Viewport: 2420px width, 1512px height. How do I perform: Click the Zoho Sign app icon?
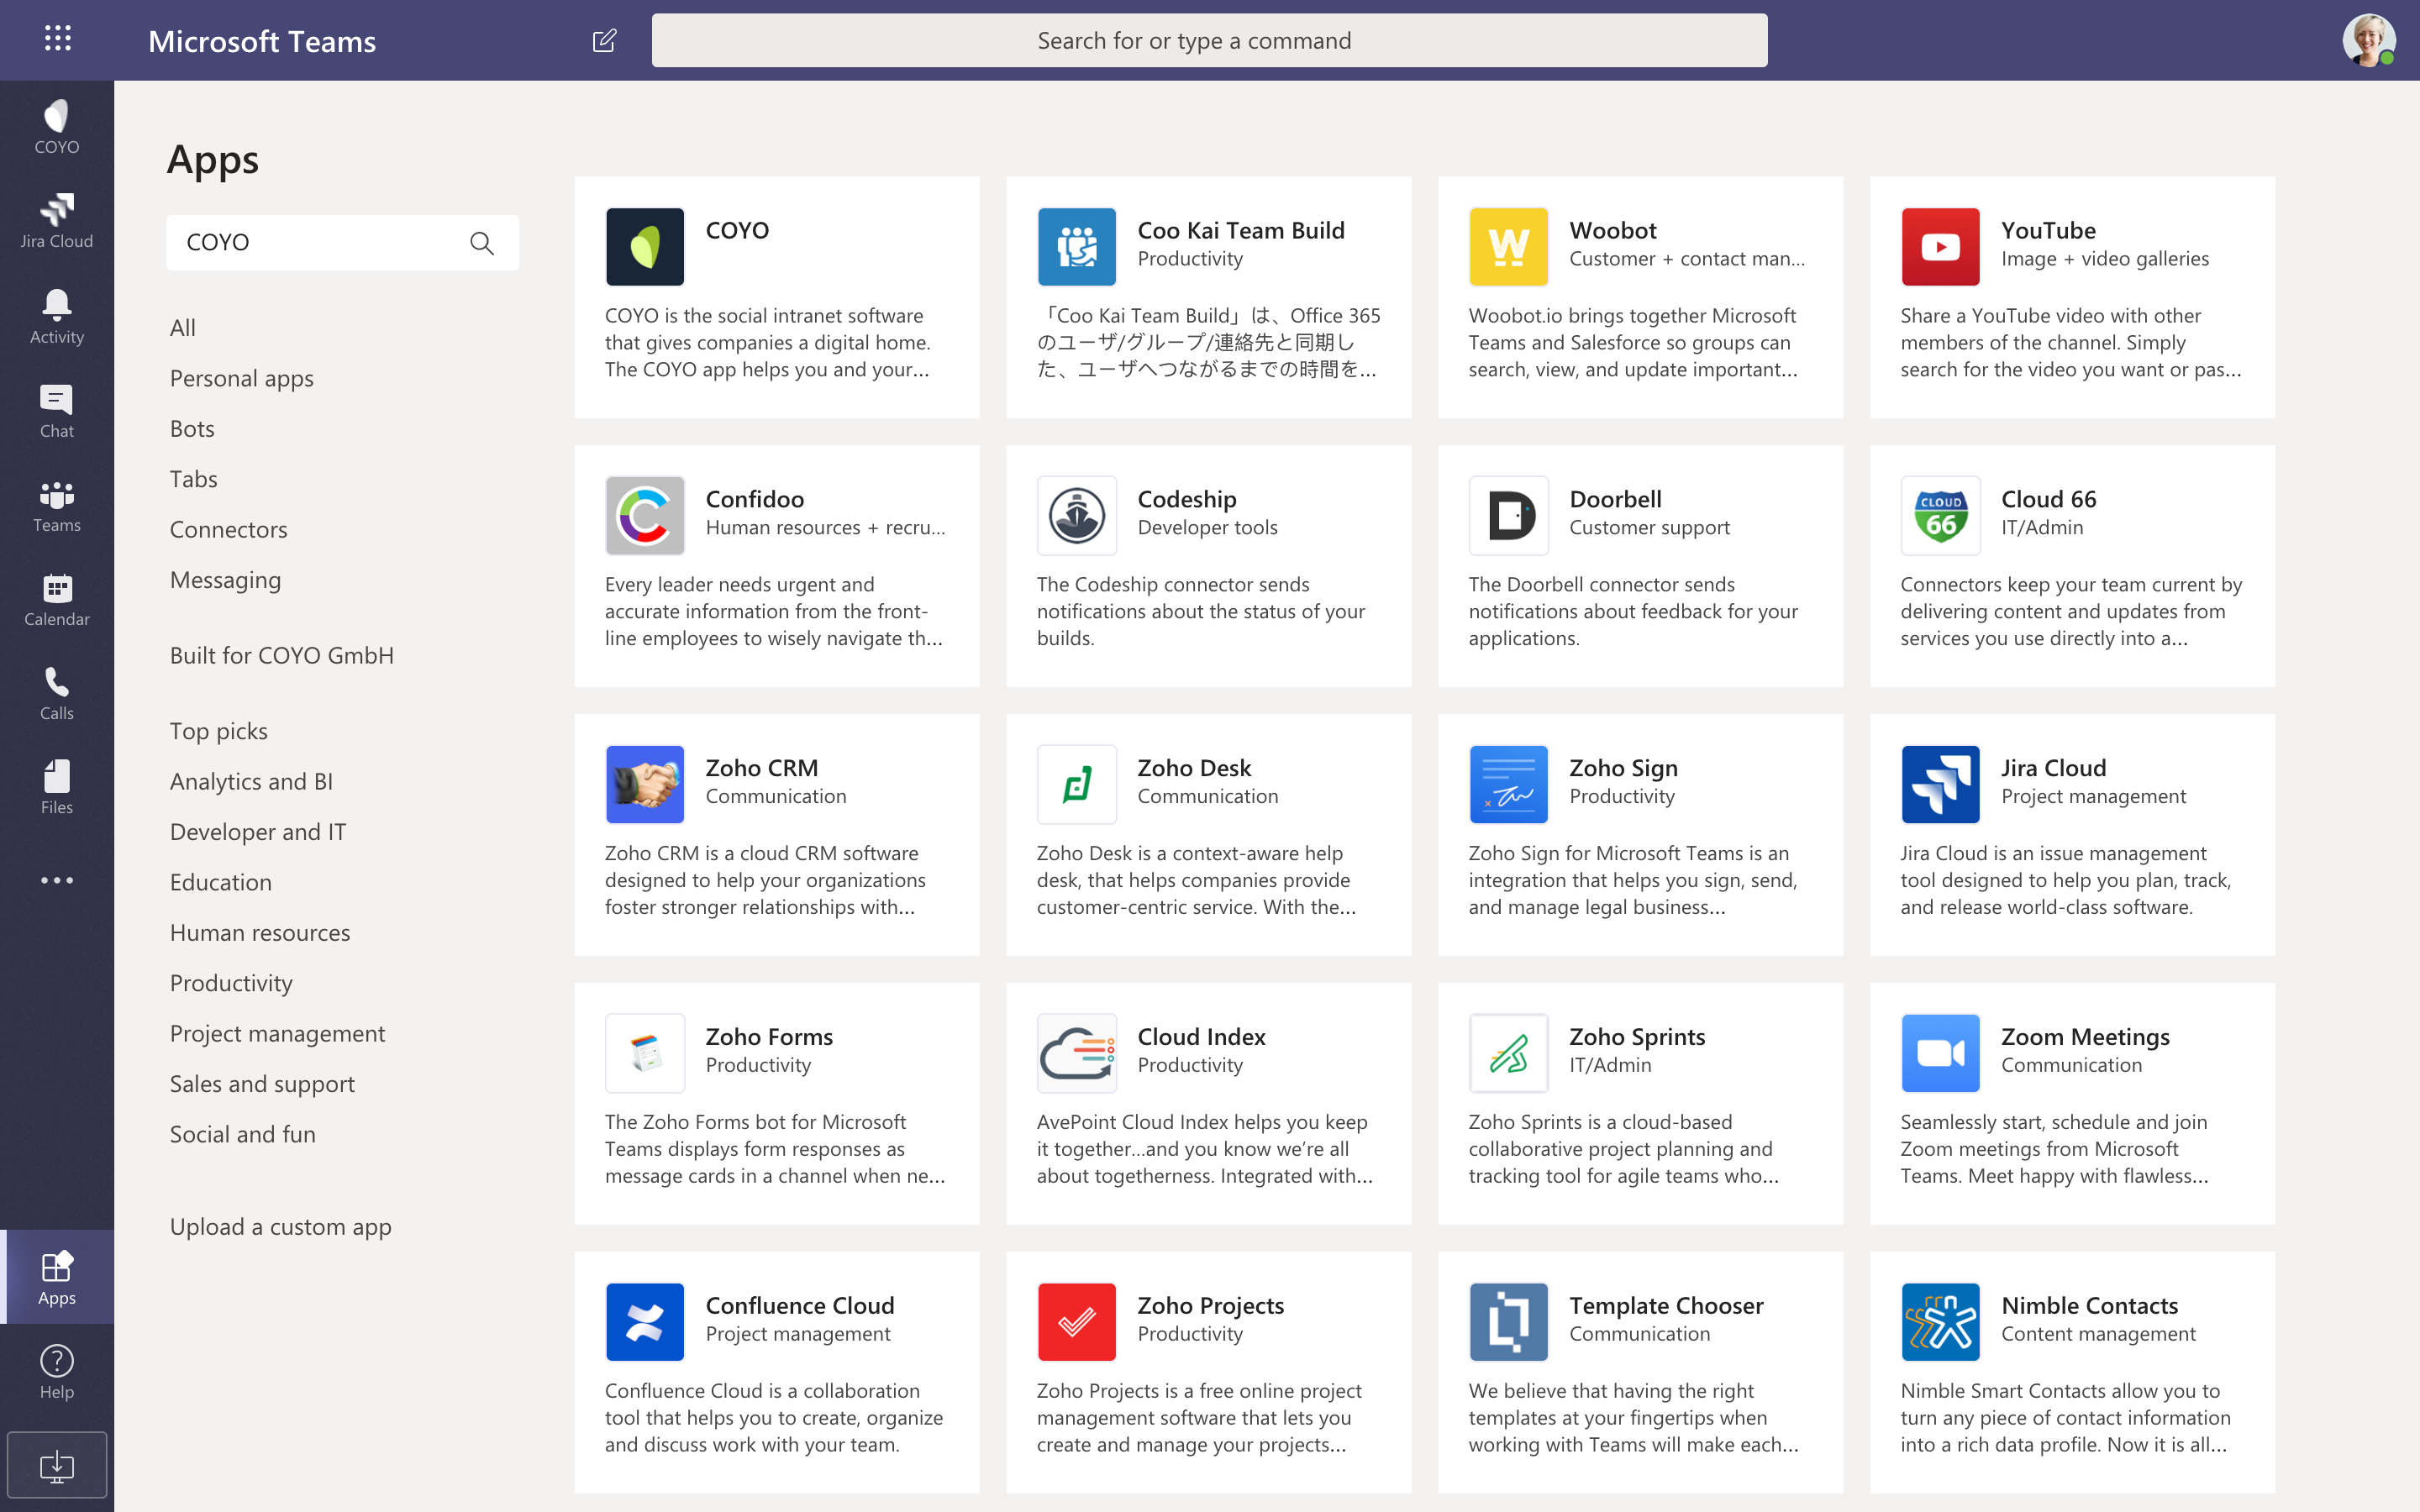[1509, 785]
